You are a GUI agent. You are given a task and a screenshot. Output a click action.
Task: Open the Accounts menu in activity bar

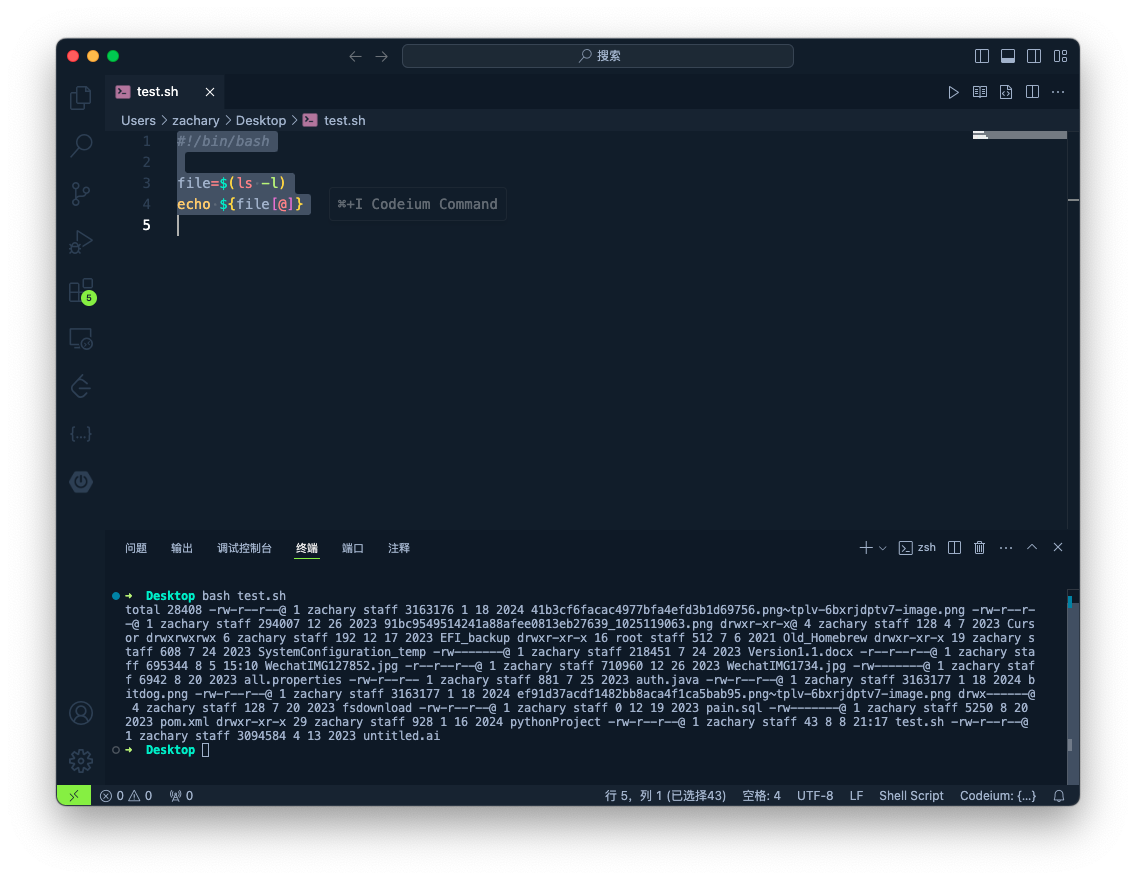(x=80, y=713)
